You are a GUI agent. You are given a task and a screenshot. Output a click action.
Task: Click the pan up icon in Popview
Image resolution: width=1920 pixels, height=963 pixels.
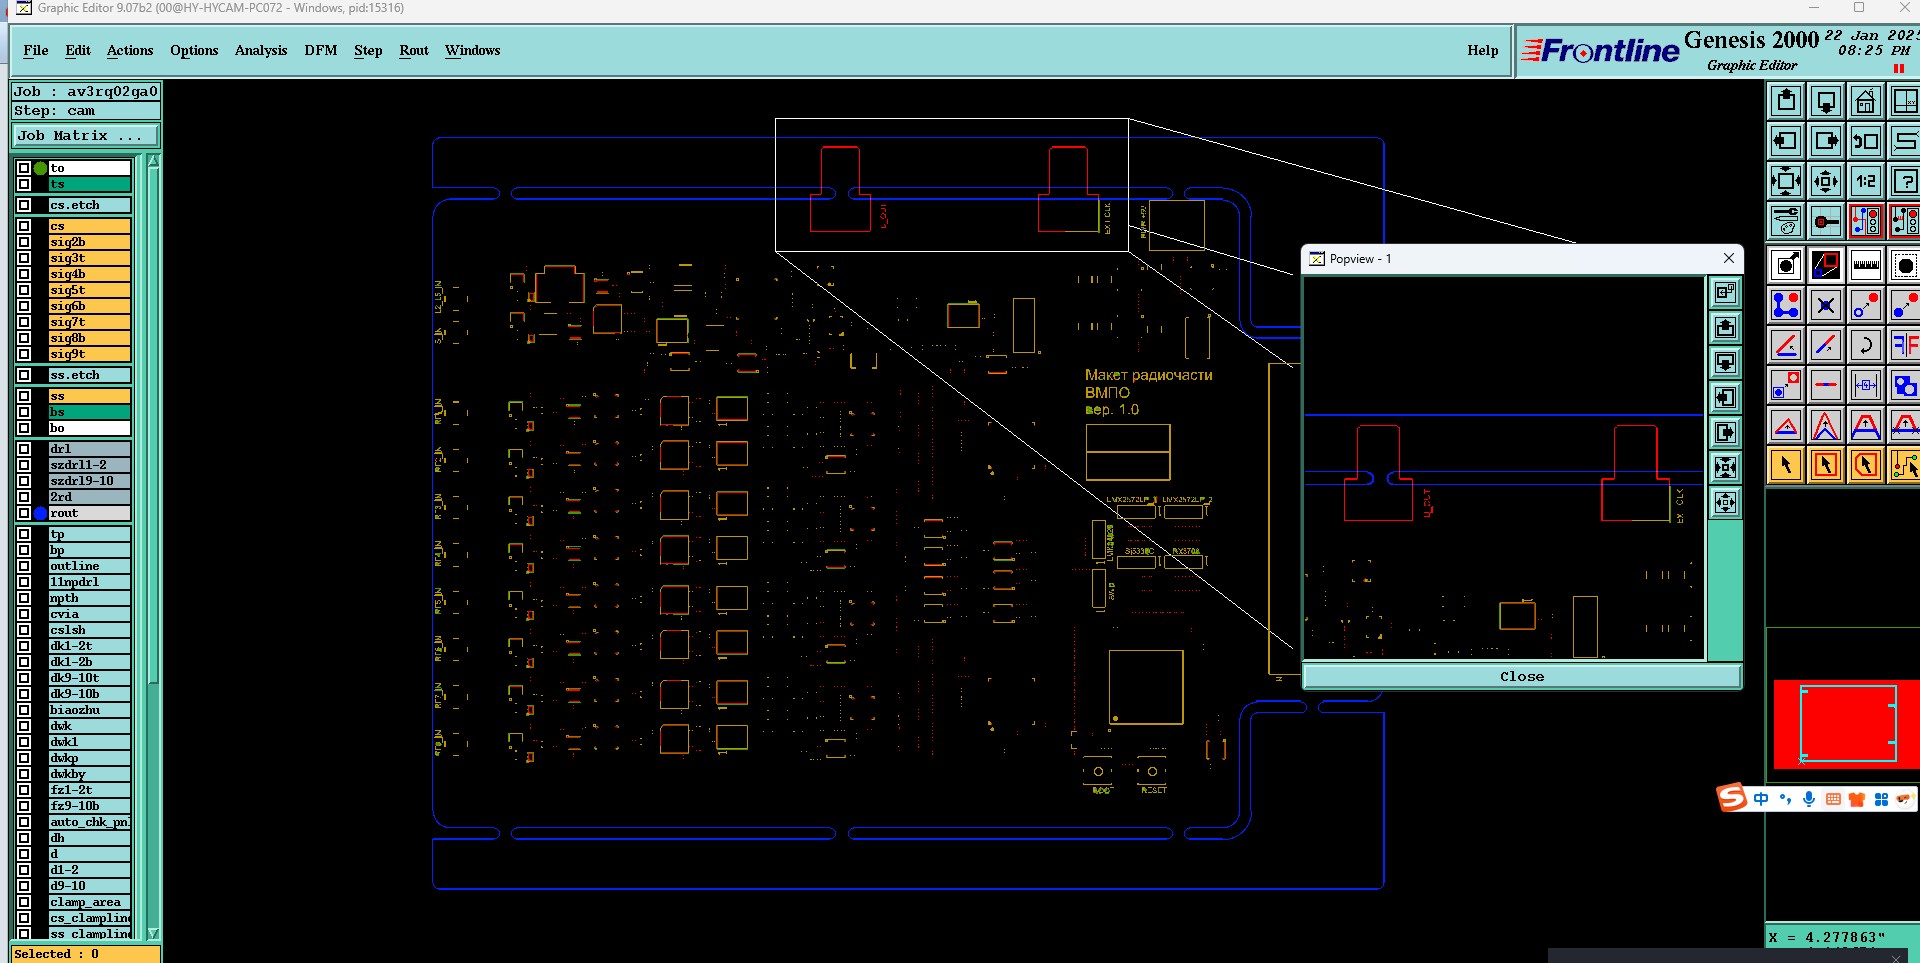1725,328
